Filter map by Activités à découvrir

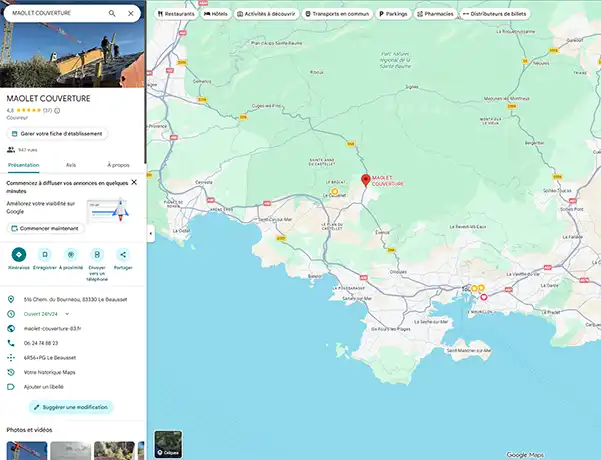(x=266, y=14)
